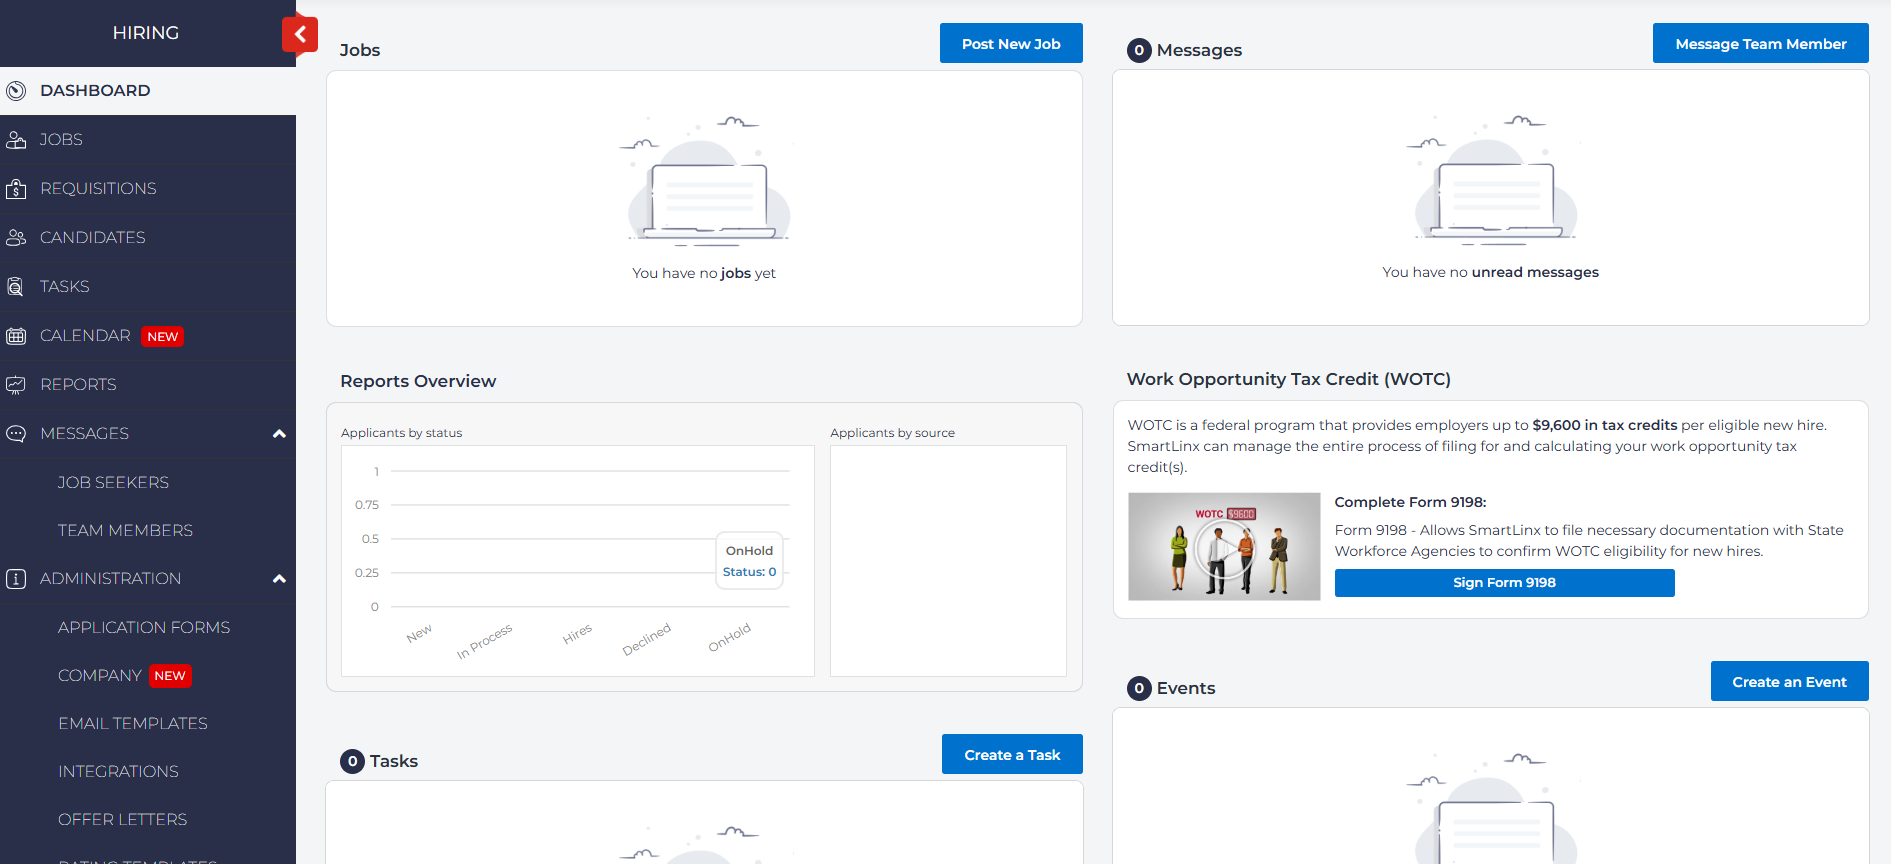This screenshot has width=1891, height=864.
Task: Click Message Team Member button
Action: (x=1760, y=44)
